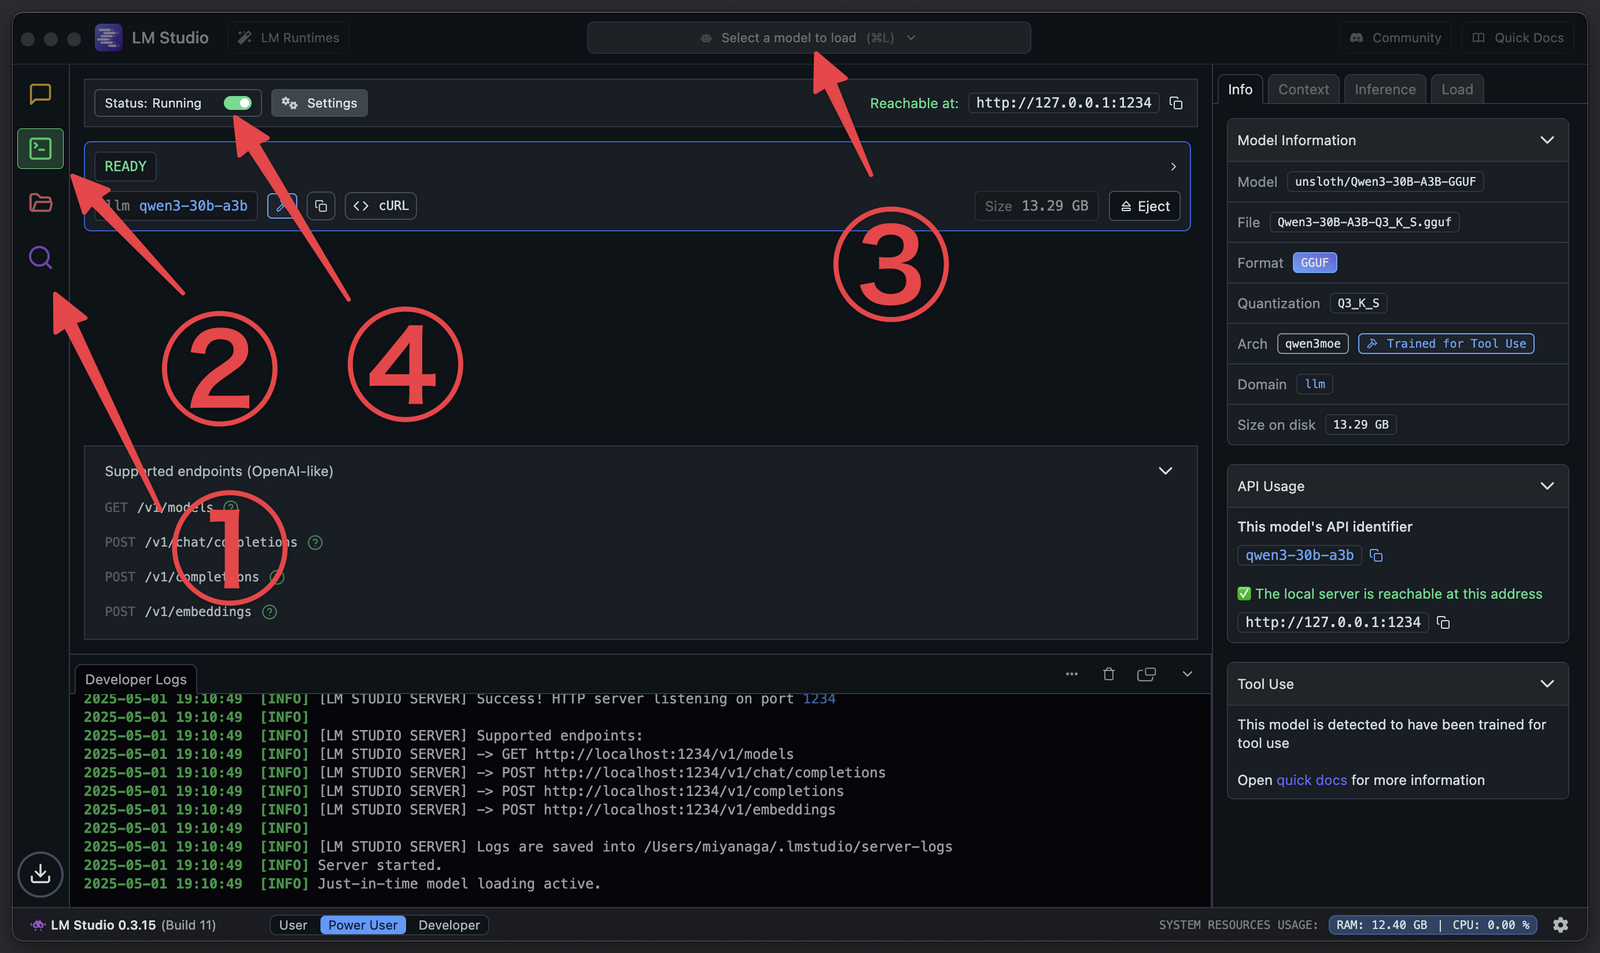The width and height of the screenshot is (1600, 953).
Task: Click the GGUF format badge
Action: pyautogui.click(x=1314, y=263)
